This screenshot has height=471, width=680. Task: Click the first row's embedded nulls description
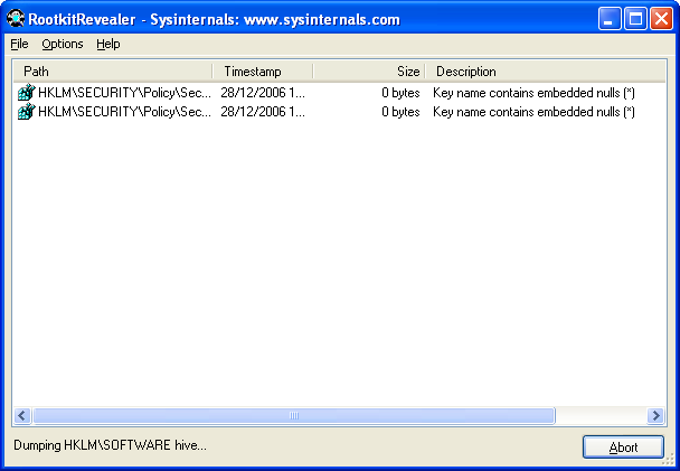[x=534, y=93]
